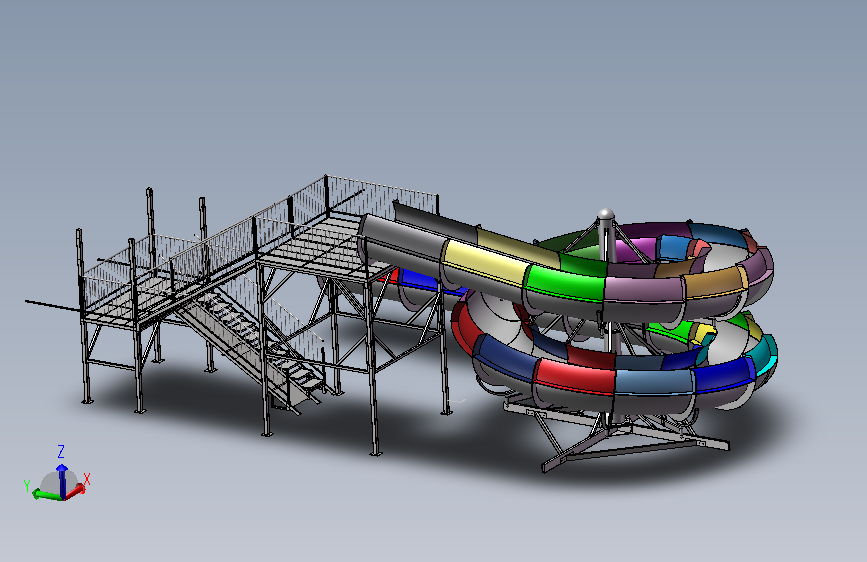
Task: Select the silver ball atop the central pole
Action: (606, 215)
